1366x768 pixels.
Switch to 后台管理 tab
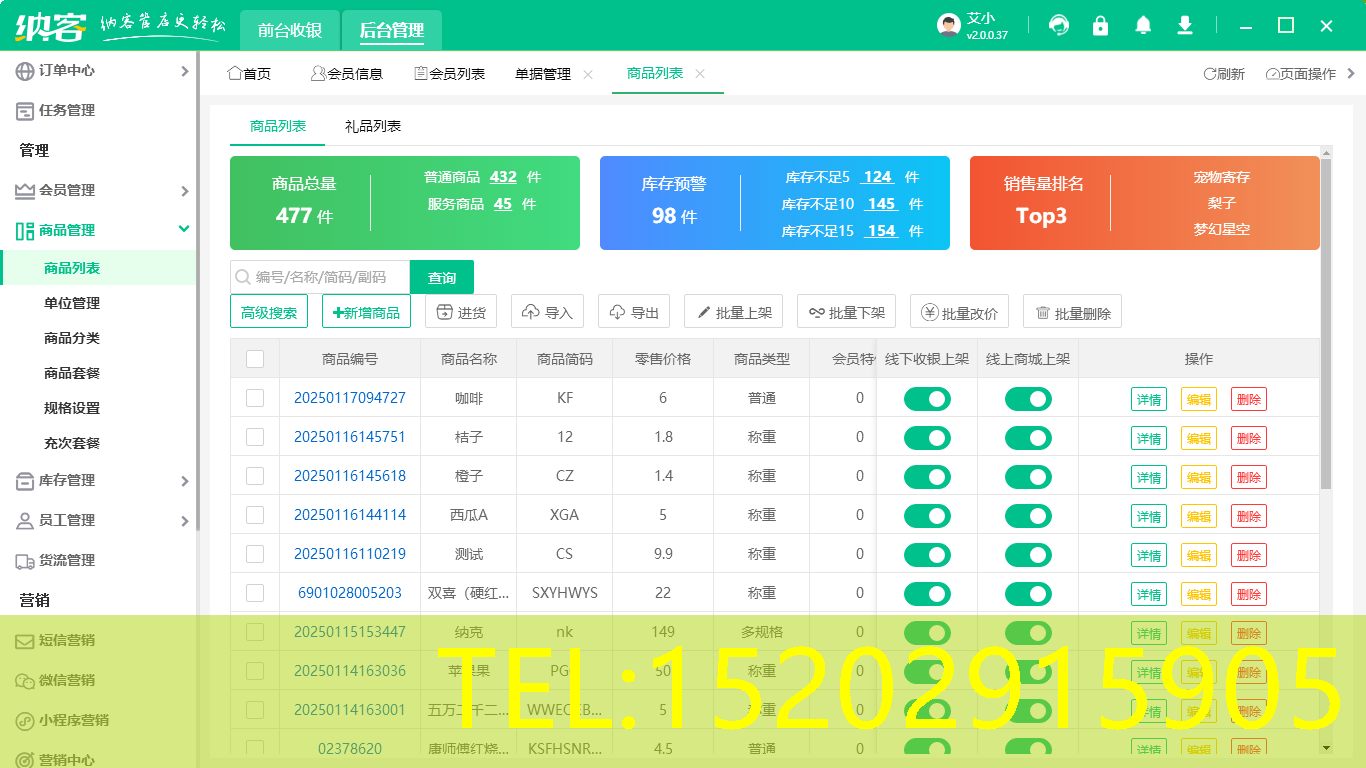(392, 30)
